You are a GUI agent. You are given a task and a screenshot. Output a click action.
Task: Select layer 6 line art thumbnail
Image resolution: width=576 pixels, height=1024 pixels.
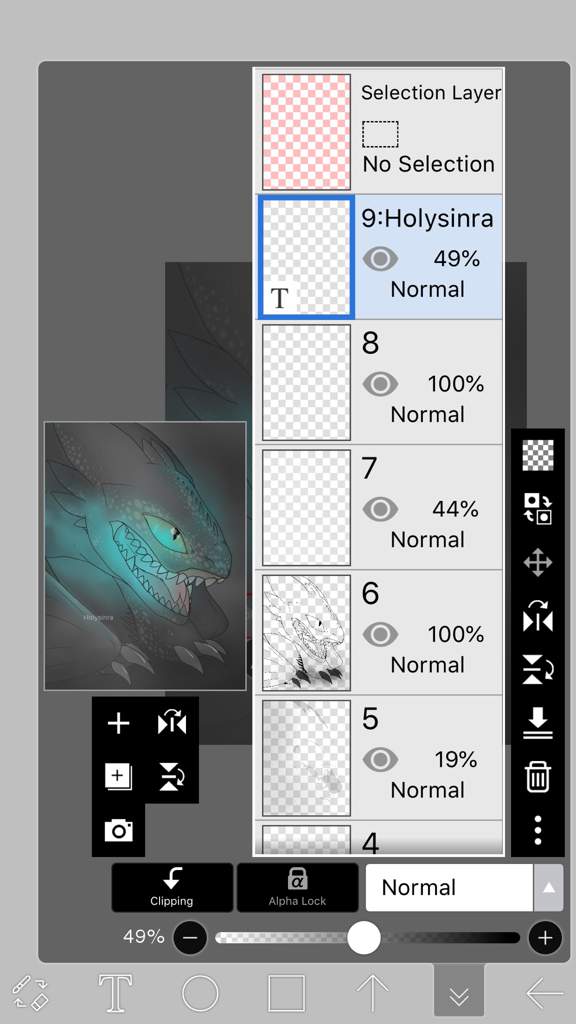point(306,633)
